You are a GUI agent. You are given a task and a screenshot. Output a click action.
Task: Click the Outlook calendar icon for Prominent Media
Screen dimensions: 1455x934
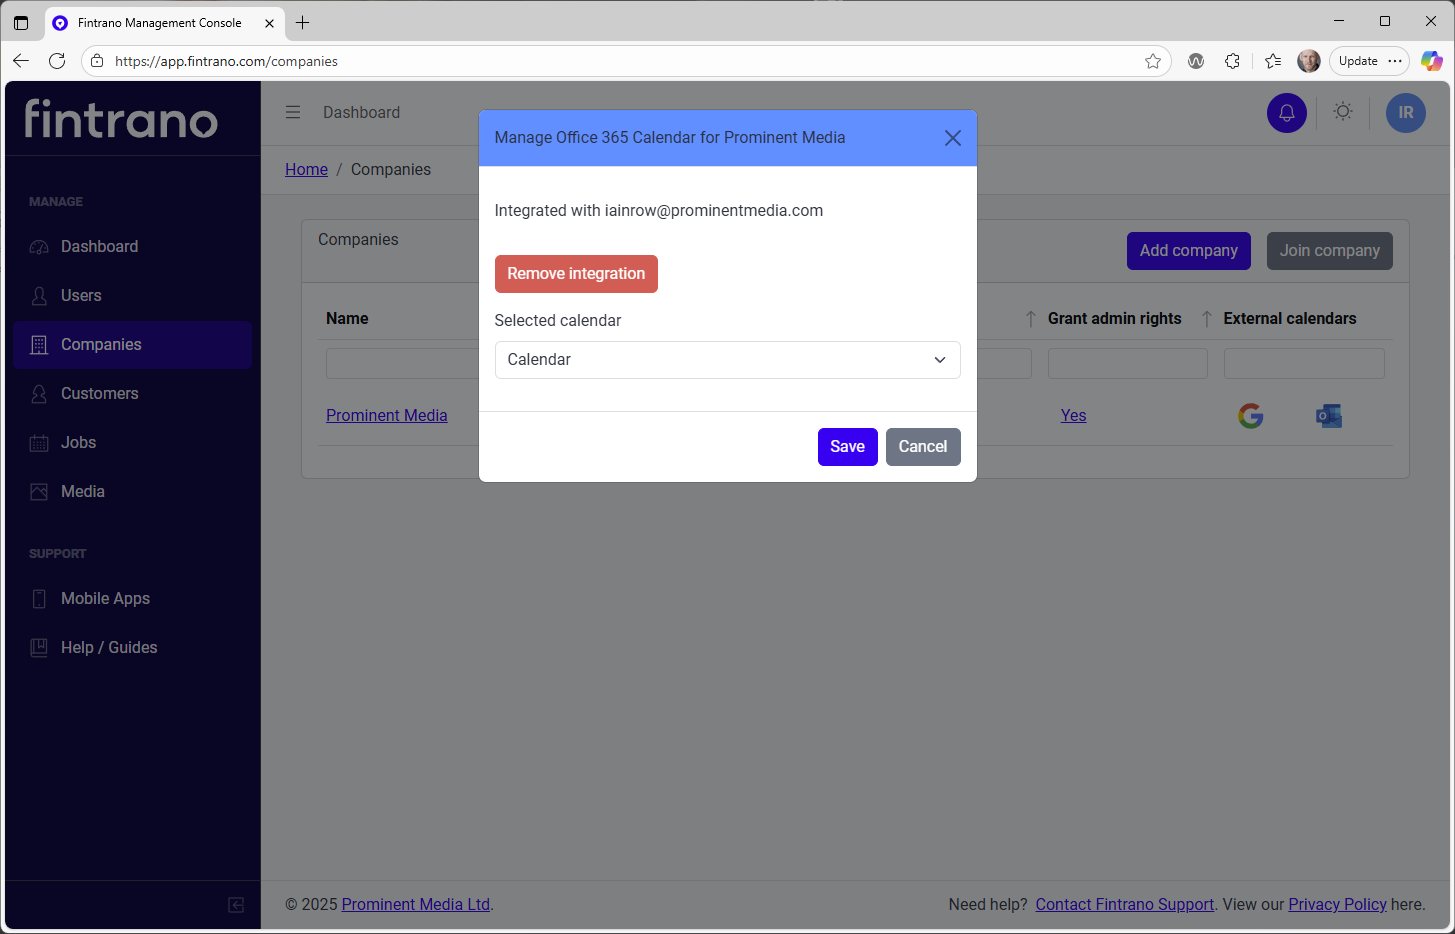(x=1329, y=415)
